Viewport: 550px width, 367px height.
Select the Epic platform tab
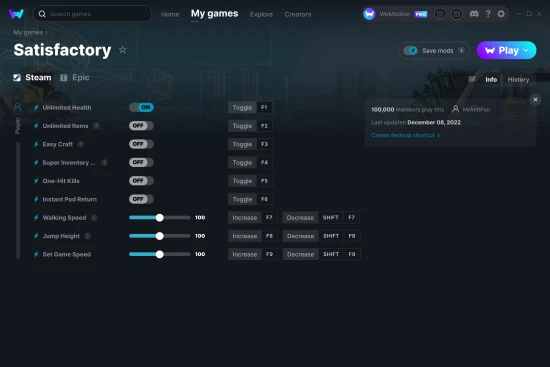click(x=75, y=78)
